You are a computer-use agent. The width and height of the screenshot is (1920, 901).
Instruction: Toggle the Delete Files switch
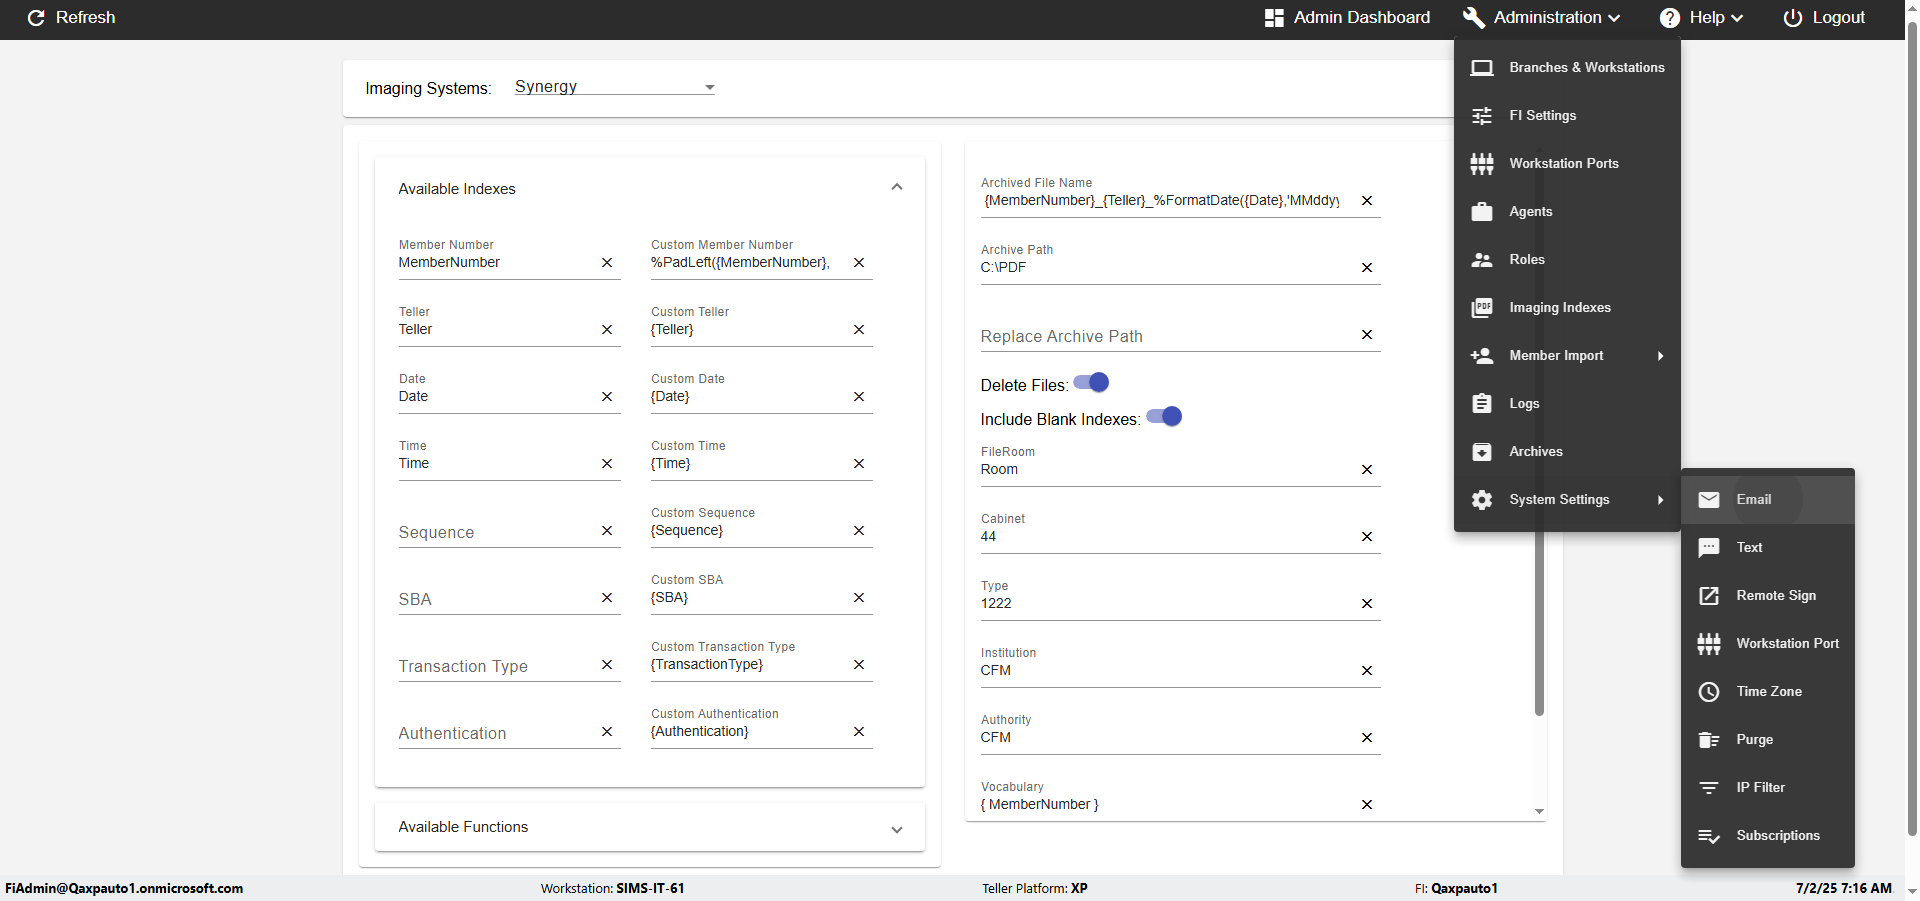[x=1091, y=383]
